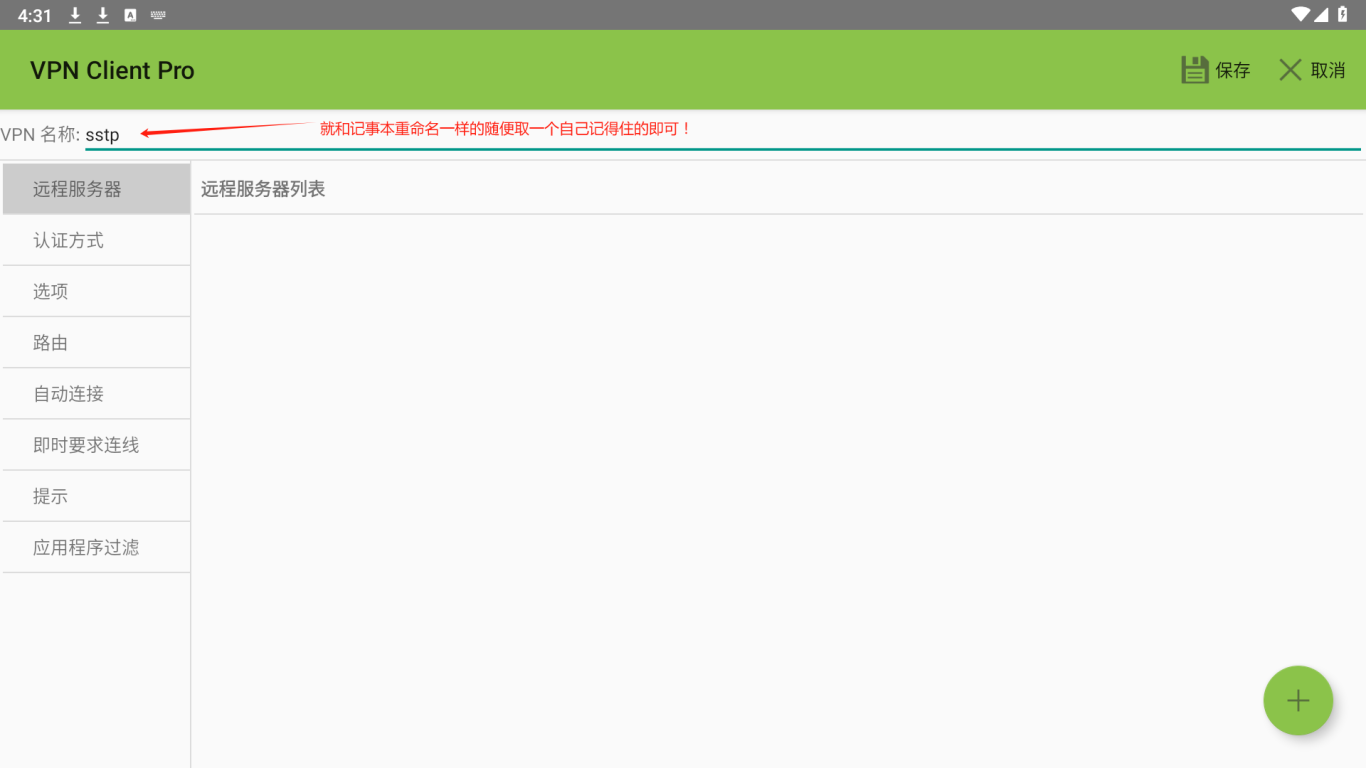Tap the boxed letter A status icon
This screenshot has height=768, width=1366.
point(130,15)
